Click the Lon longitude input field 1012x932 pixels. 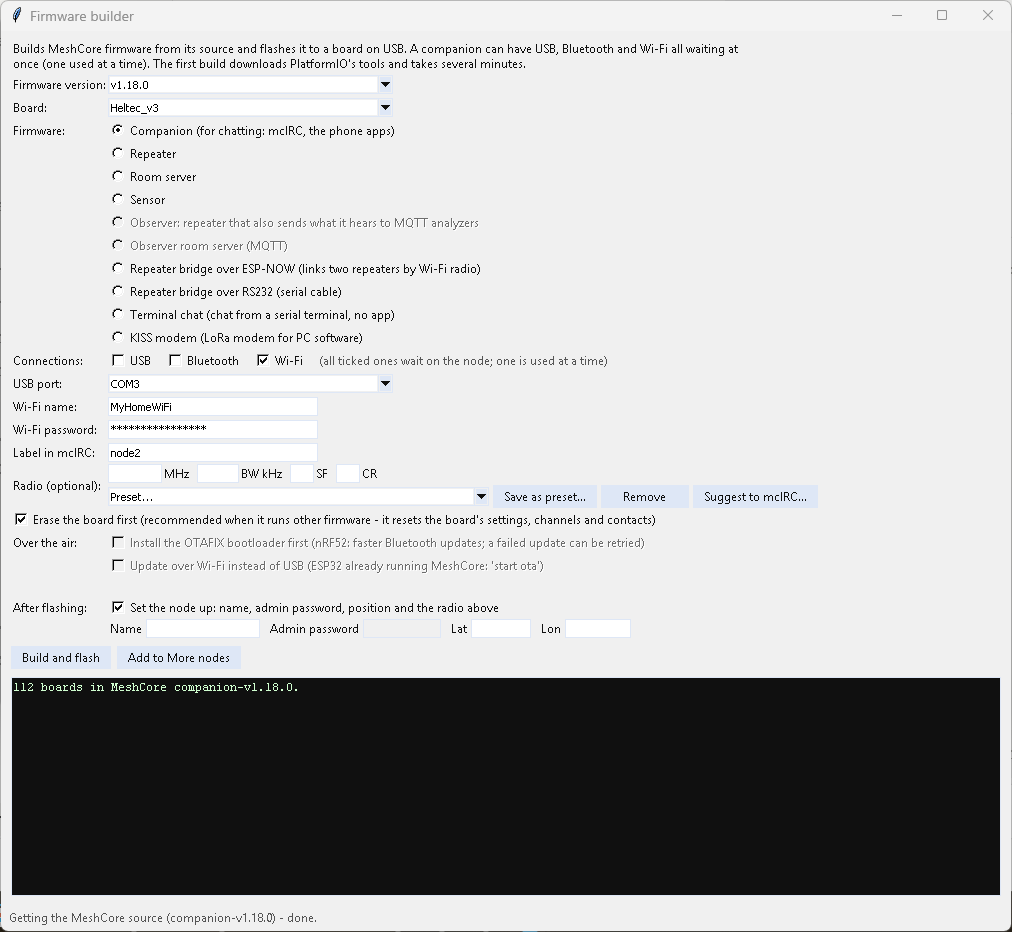coord(598,629)
